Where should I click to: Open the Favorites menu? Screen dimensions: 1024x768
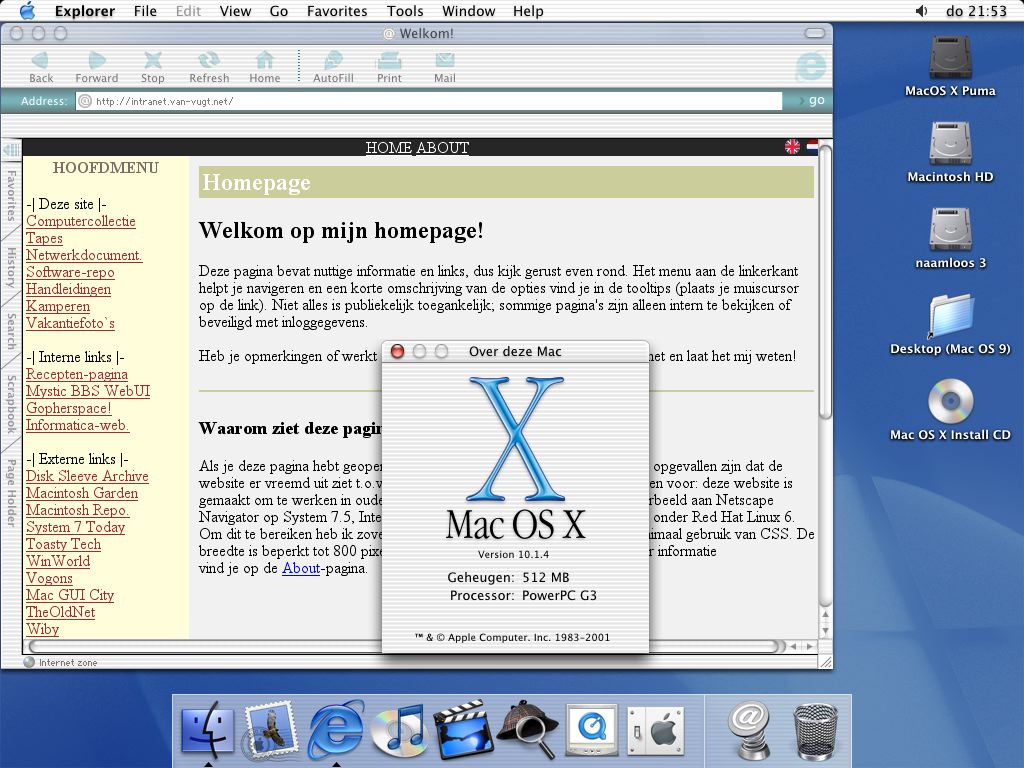[336, 11]
